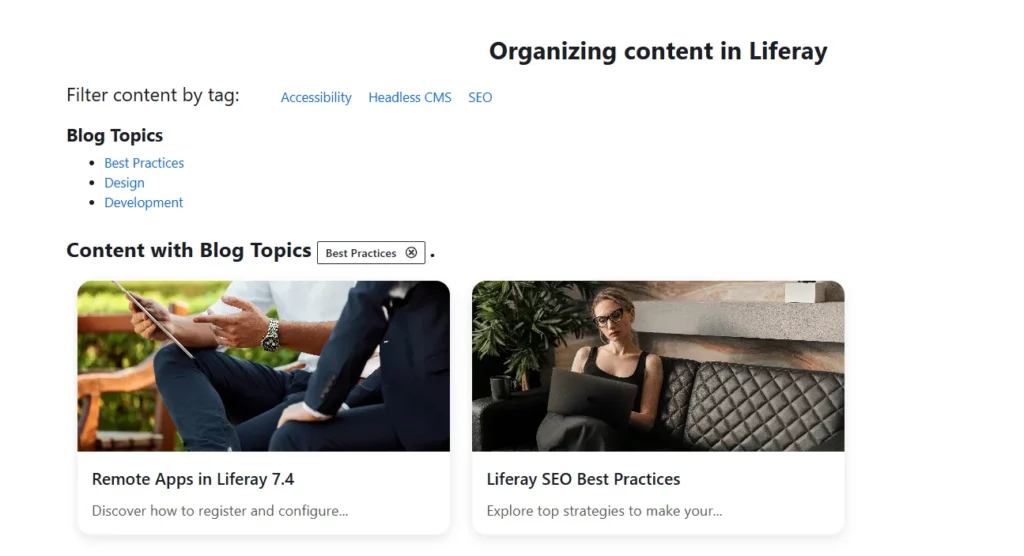Remove the Best Practices filter chip
Image resolution: width=1024 pixels, height=556 pixels.
coord(411,253)
